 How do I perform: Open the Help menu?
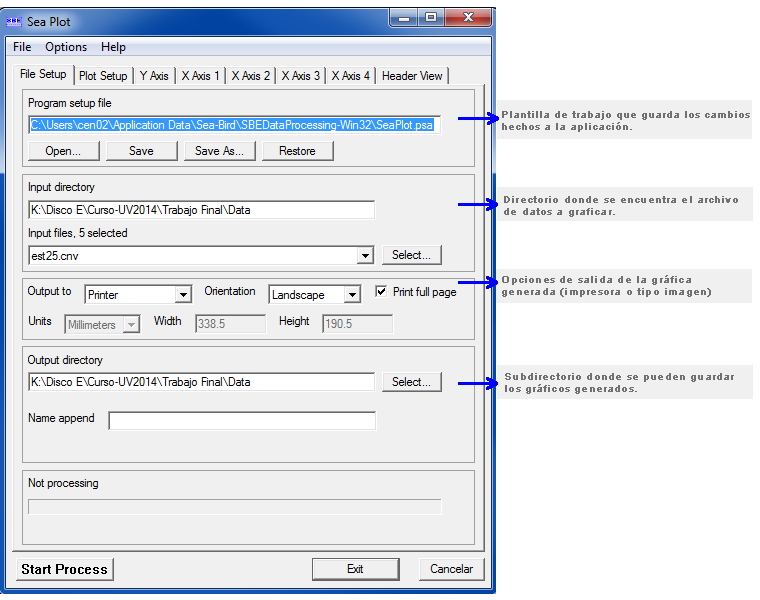(113, 47)
